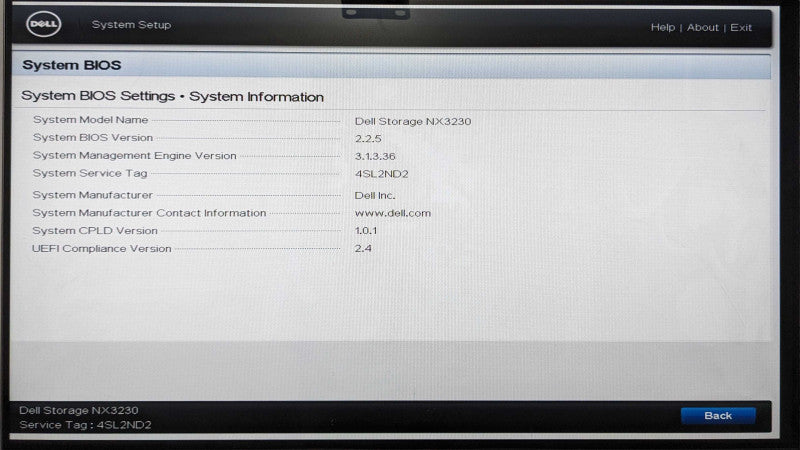The width and height of the screenshot is (800, 450).
Task: Click the System BIOS Settings breadcrumb heading
Action: (x=172, y=96)
